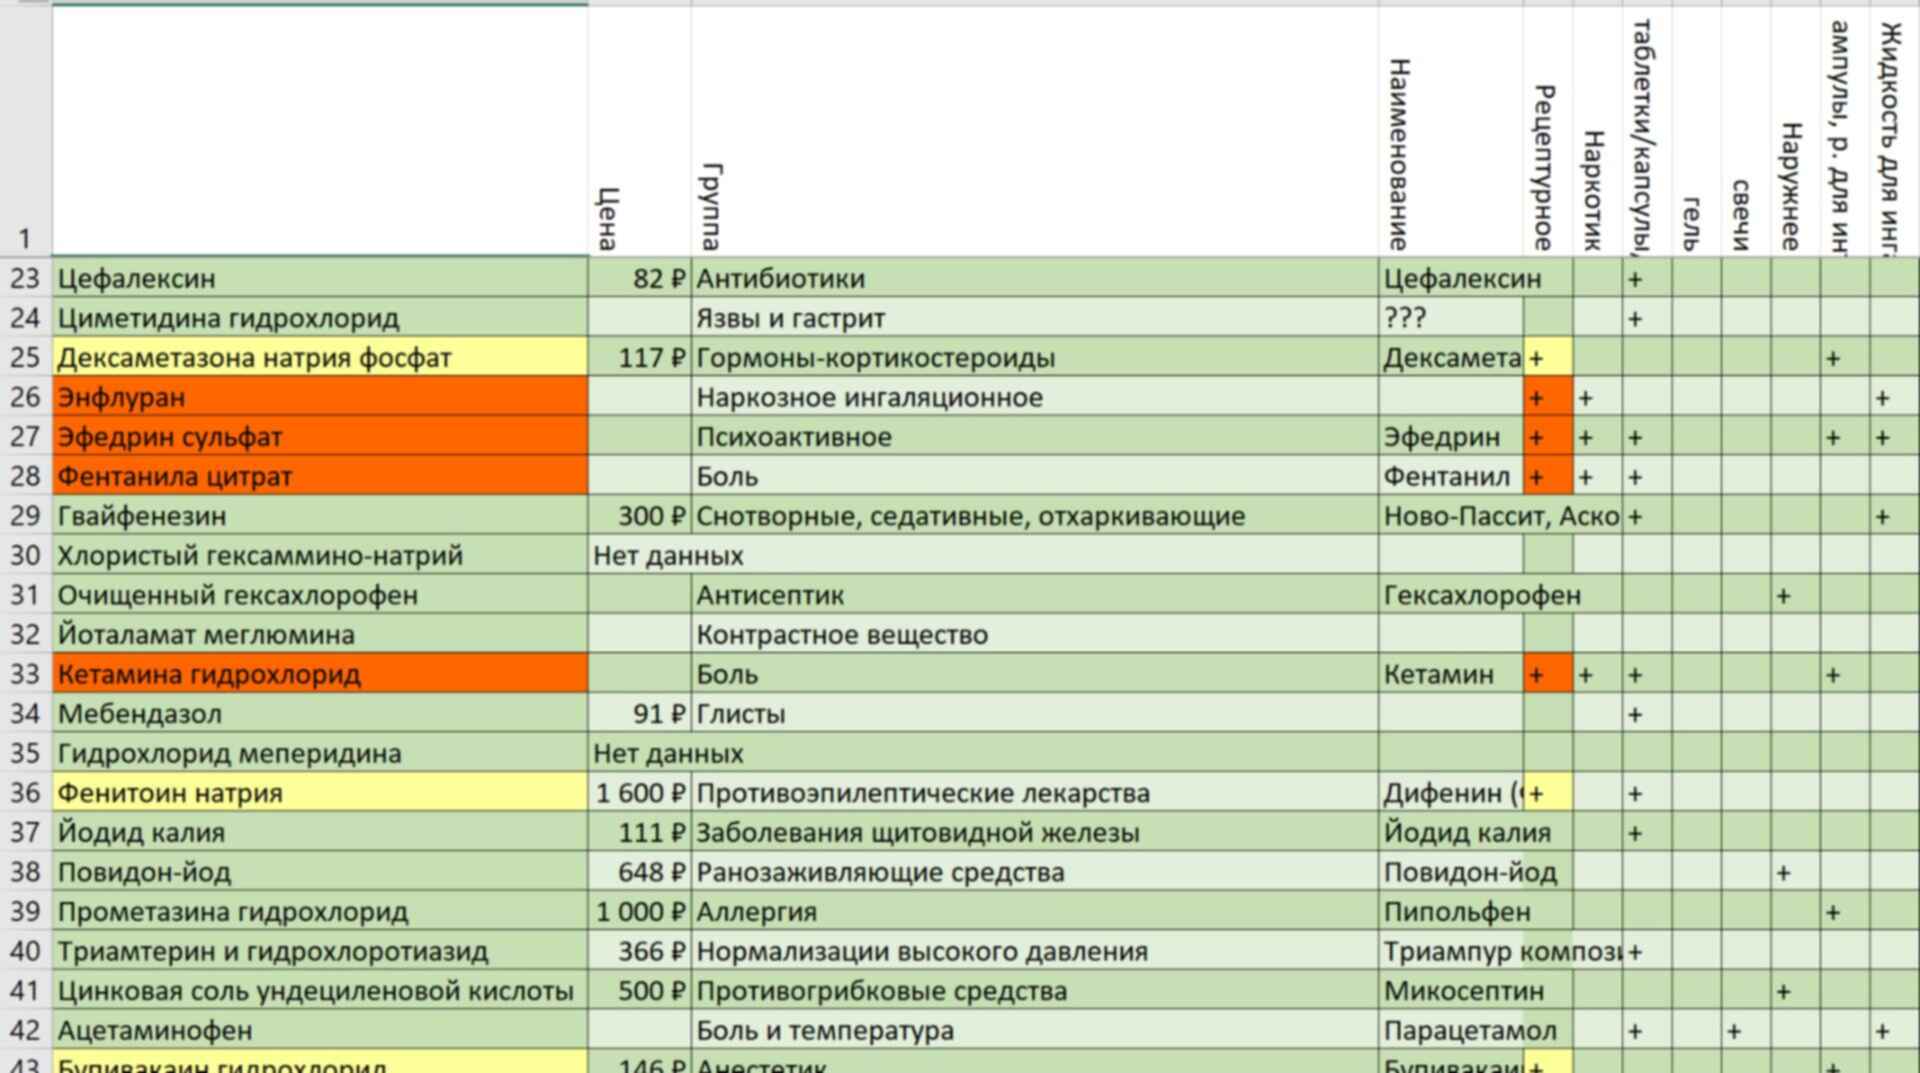Click the Гормоны-кортикостероиды cell
This screenshot has width=1920, height=1073.
tap(1035, 357)
